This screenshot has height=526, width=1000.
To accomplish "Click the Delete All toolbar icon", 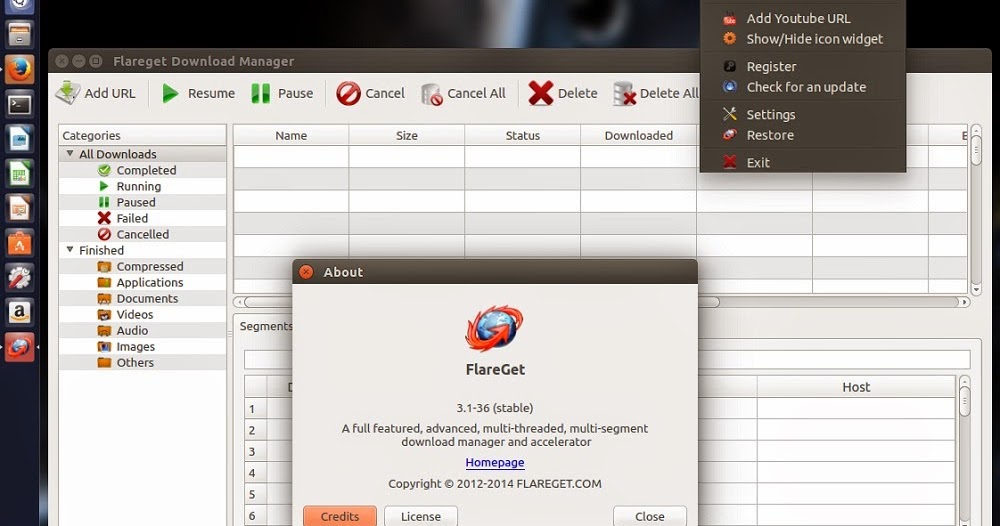I will click(x=624, y=94).
